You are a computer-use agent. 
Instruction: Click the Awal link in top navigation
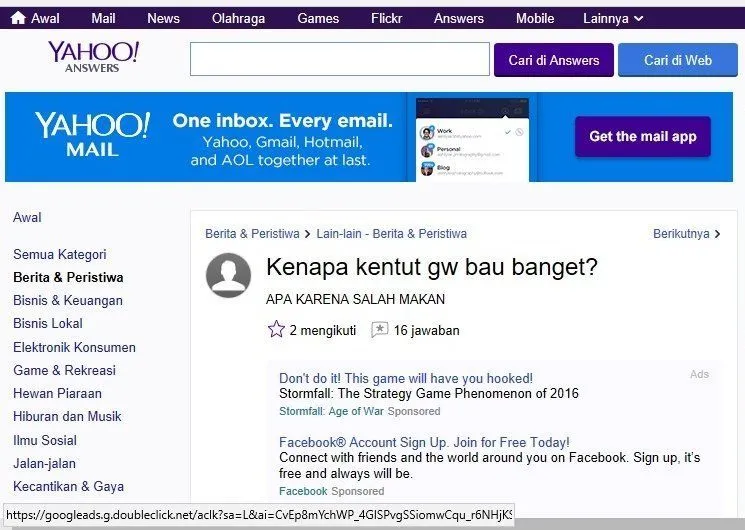click(x=45, y=19)
